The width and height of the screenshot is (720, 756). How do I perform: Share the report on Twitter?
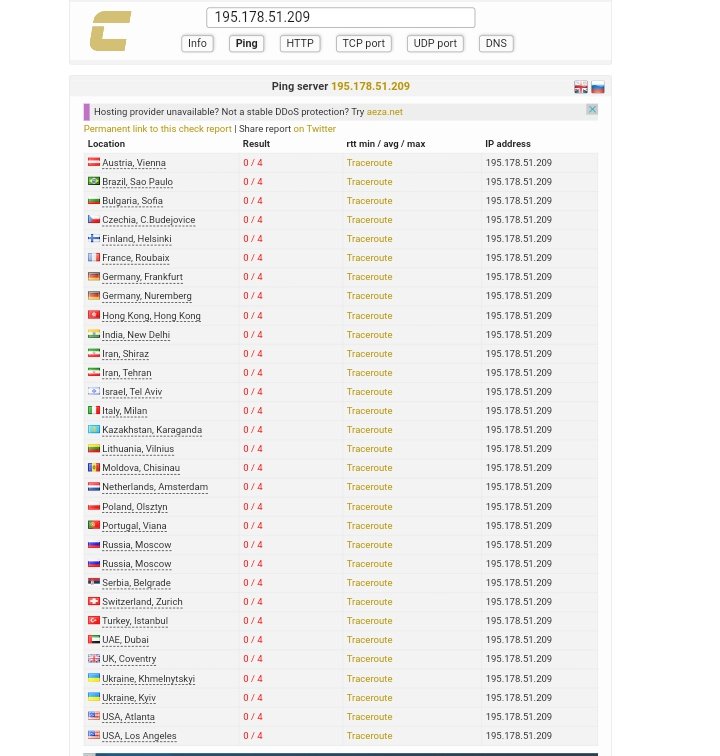314,129
